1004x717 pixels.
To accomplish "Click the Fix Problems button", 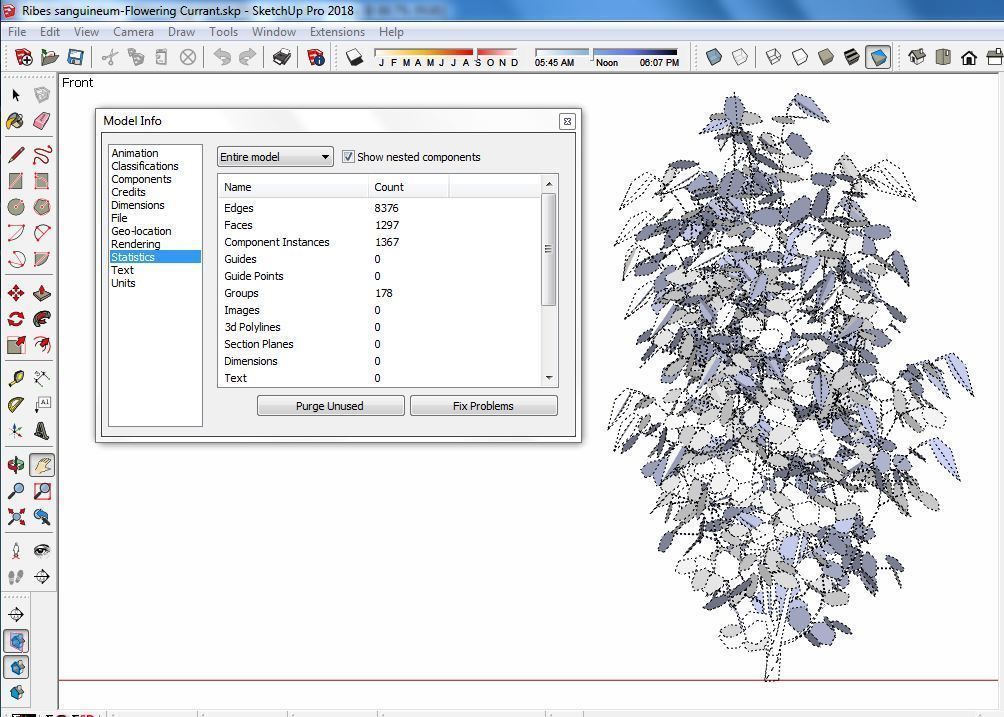I will coord(483,406).
